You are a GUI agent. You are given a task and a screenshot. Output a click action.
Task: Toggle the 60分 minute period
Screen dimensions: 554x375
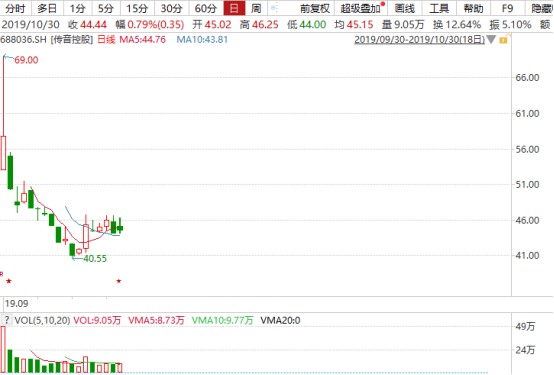[x=206, y=8]
